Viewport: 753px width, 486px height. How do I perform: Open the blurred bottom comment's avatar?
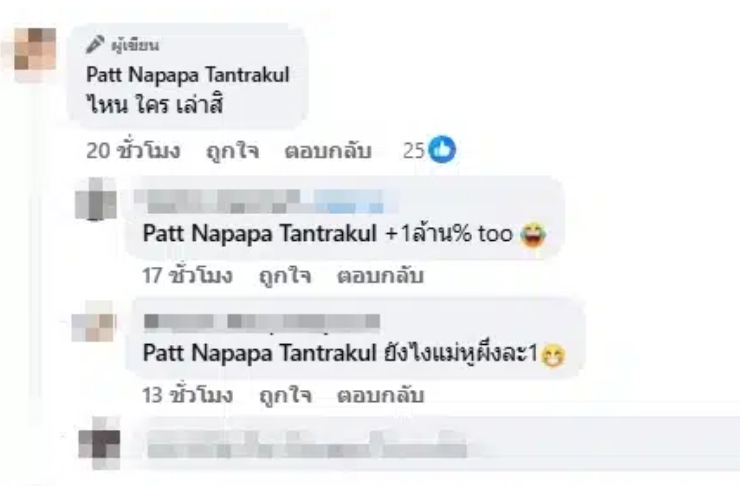99,444
